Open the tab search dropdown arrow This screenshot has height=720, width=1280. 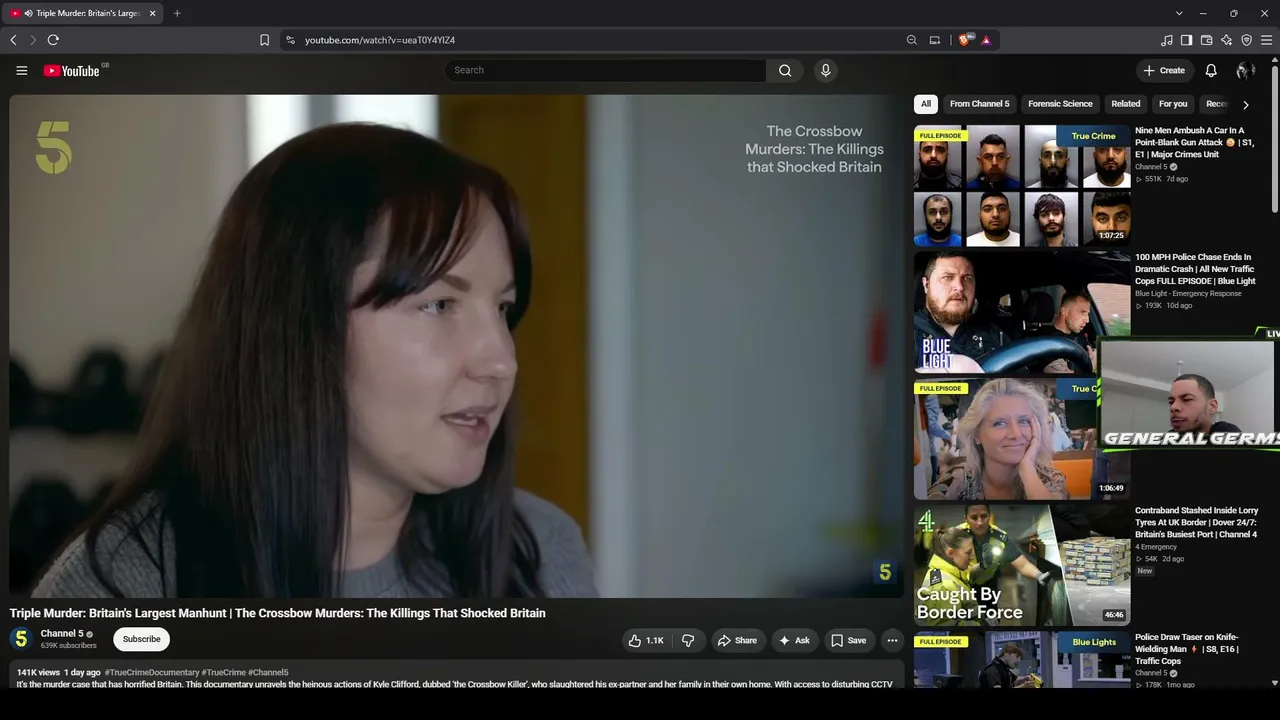pyautogui.click(x=1179, y=13)
